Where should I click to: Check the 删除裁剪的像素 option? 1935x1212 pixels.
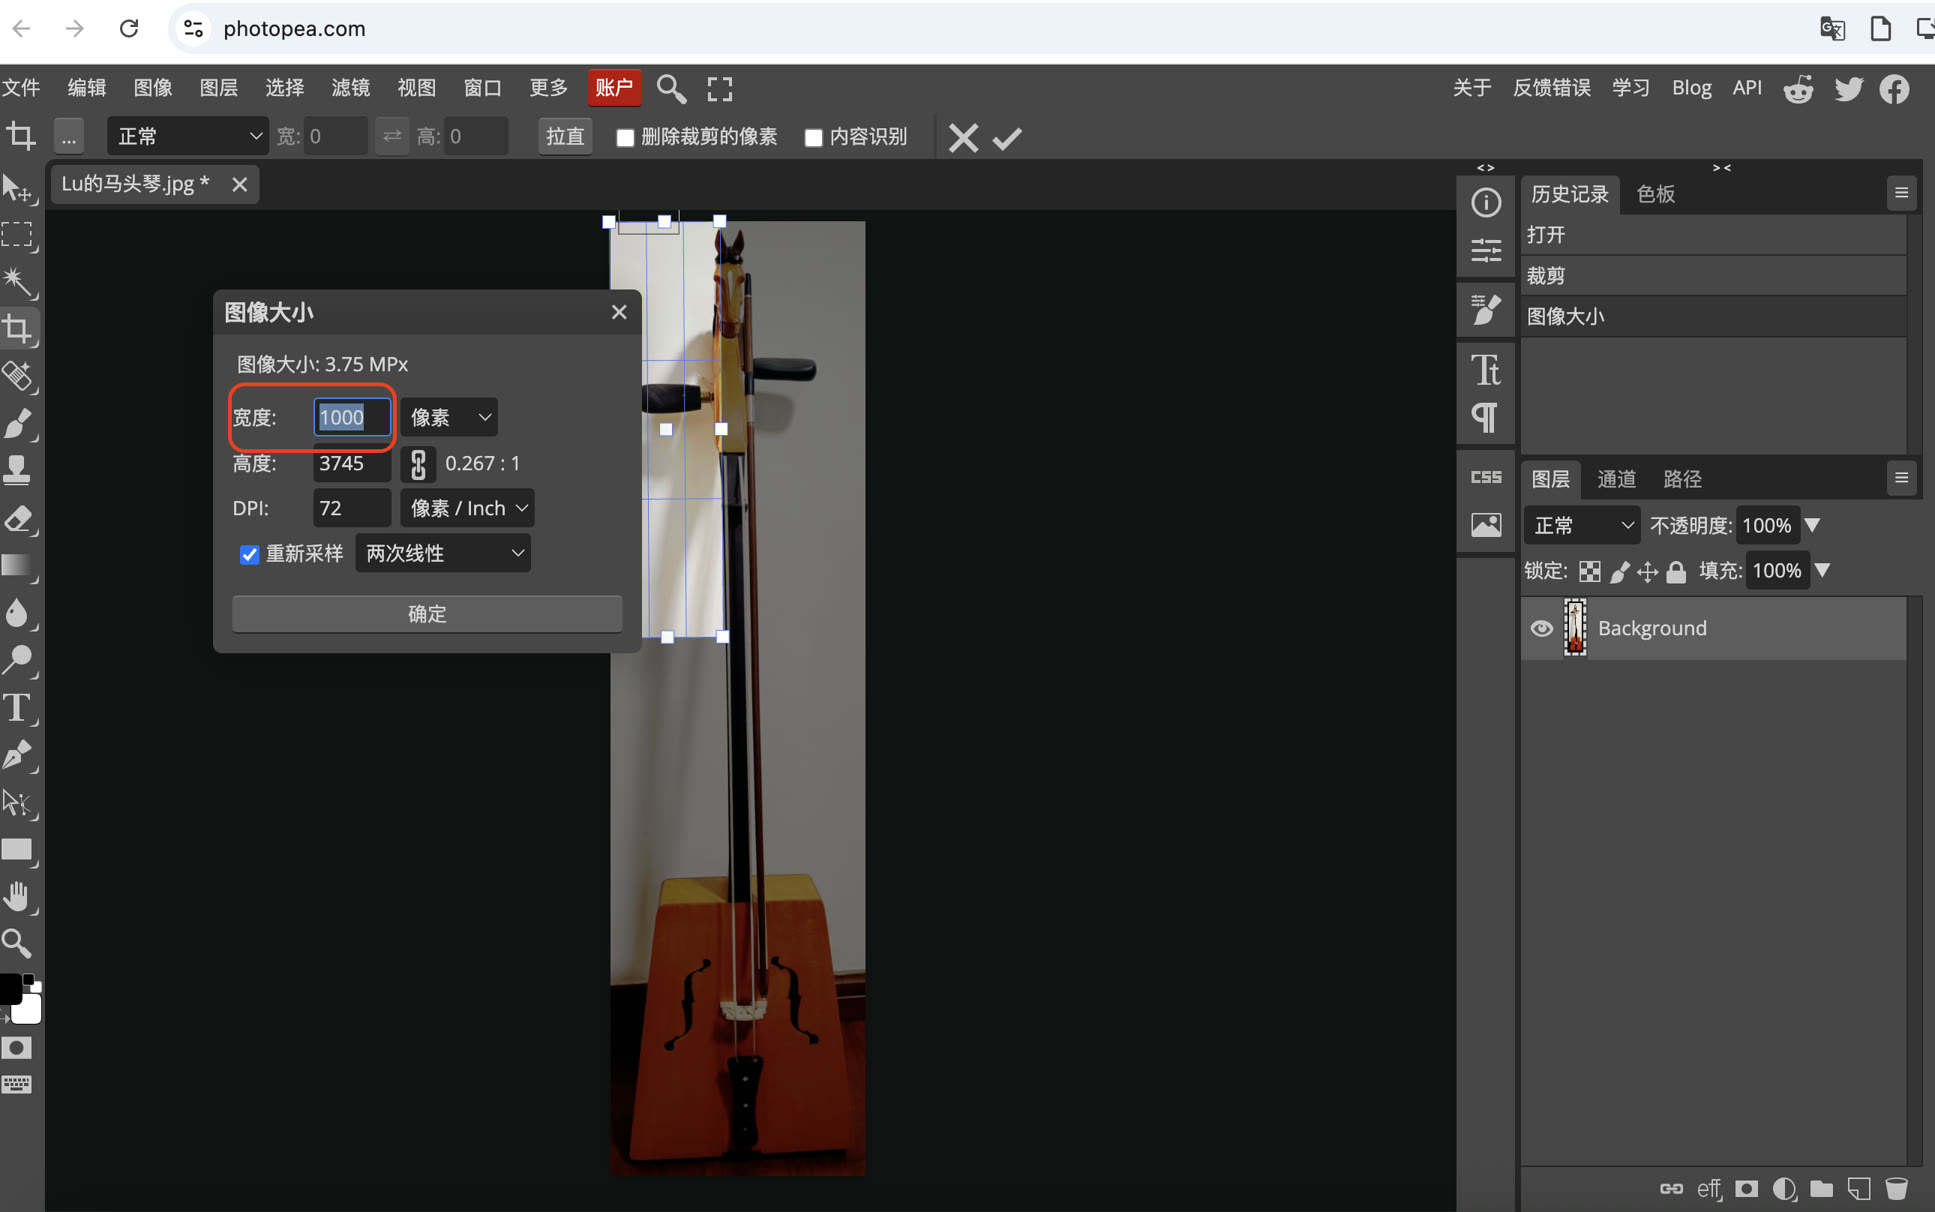click(624, 137)
